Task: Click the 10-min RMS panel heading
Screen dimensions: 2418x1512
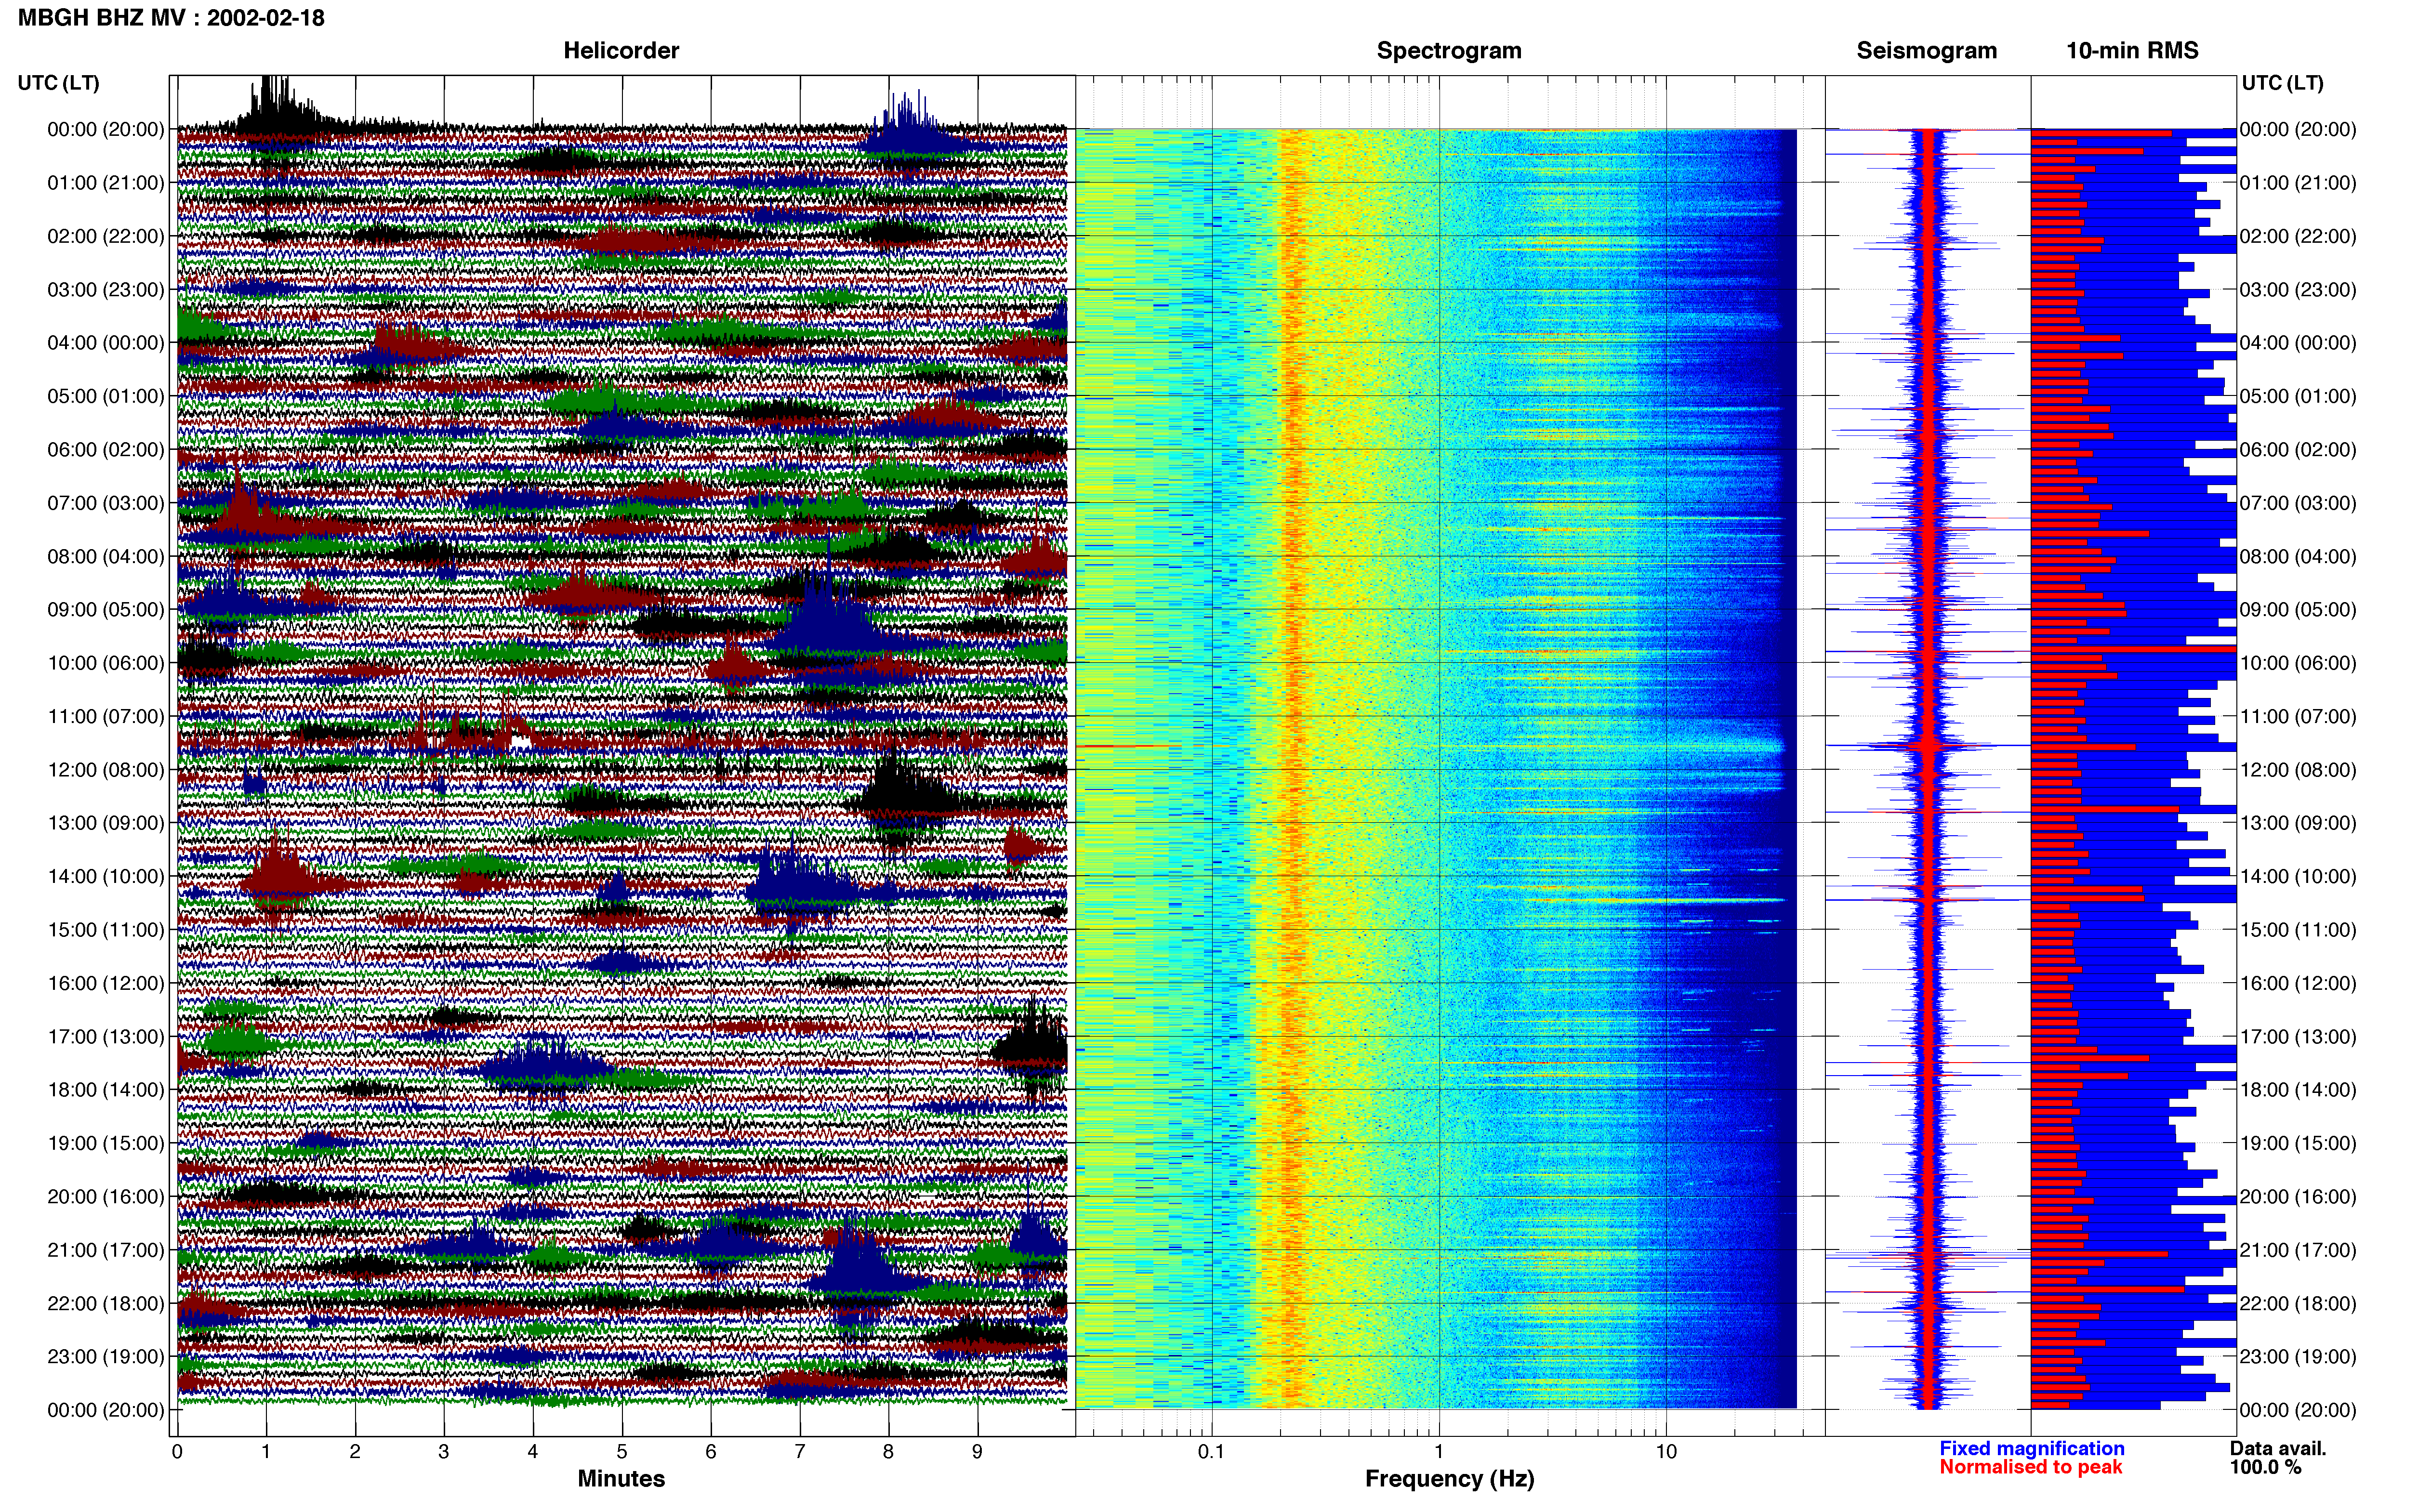Action: [x=2132, y=50]
